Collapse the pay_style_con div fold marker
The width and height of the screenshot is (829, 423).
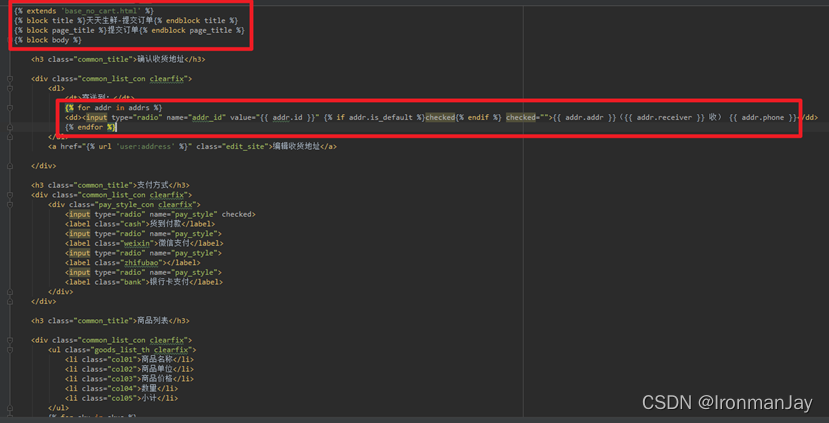pos(10,204)
